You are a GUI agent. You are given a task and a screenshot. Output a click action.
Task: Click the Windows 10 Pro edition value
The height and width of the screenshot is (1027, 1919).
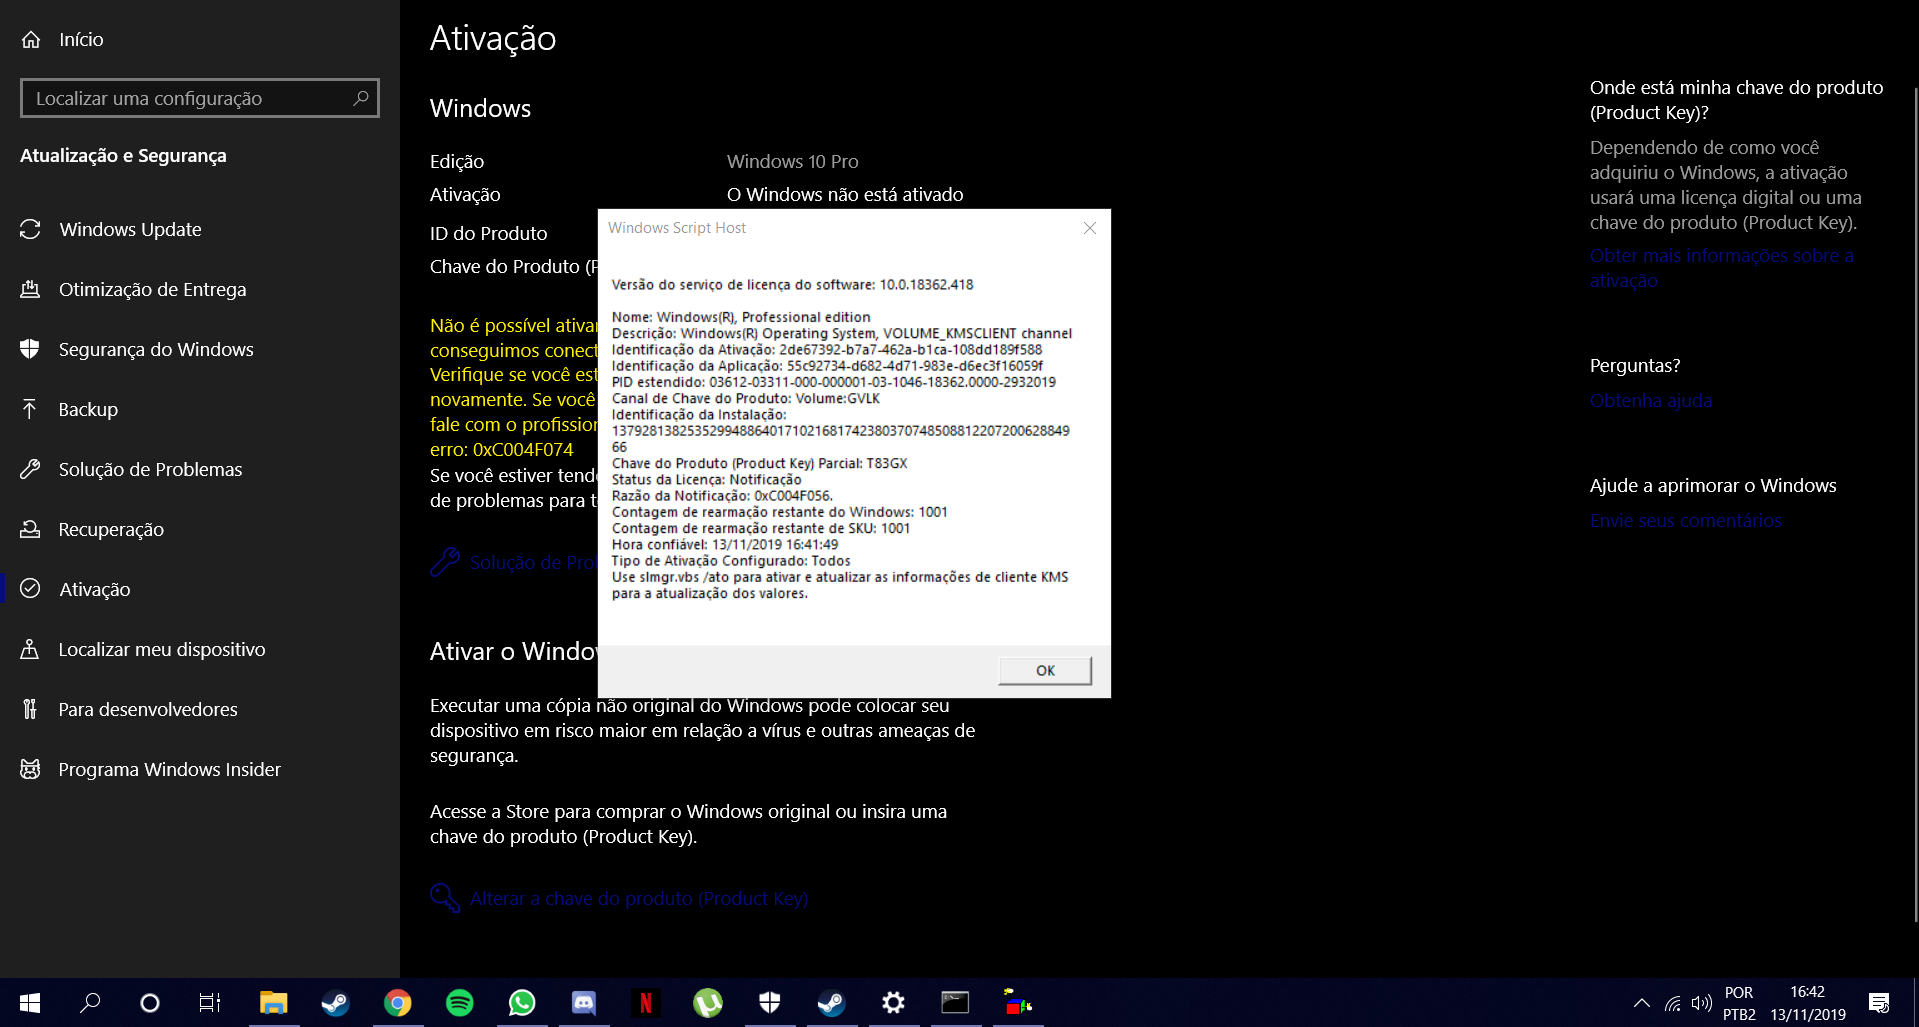(793, 161)
